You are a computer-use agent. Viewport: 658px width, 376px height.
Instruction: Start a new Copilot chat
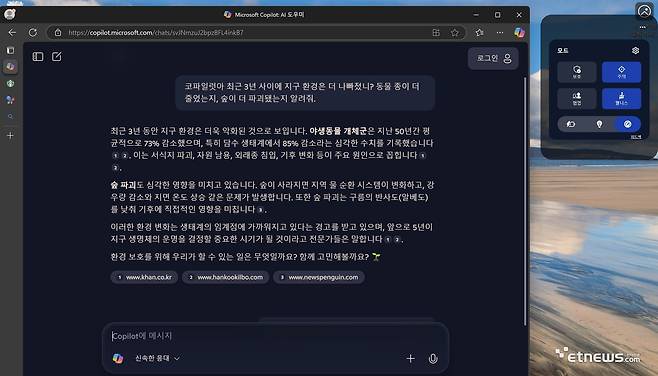[57, 57]
